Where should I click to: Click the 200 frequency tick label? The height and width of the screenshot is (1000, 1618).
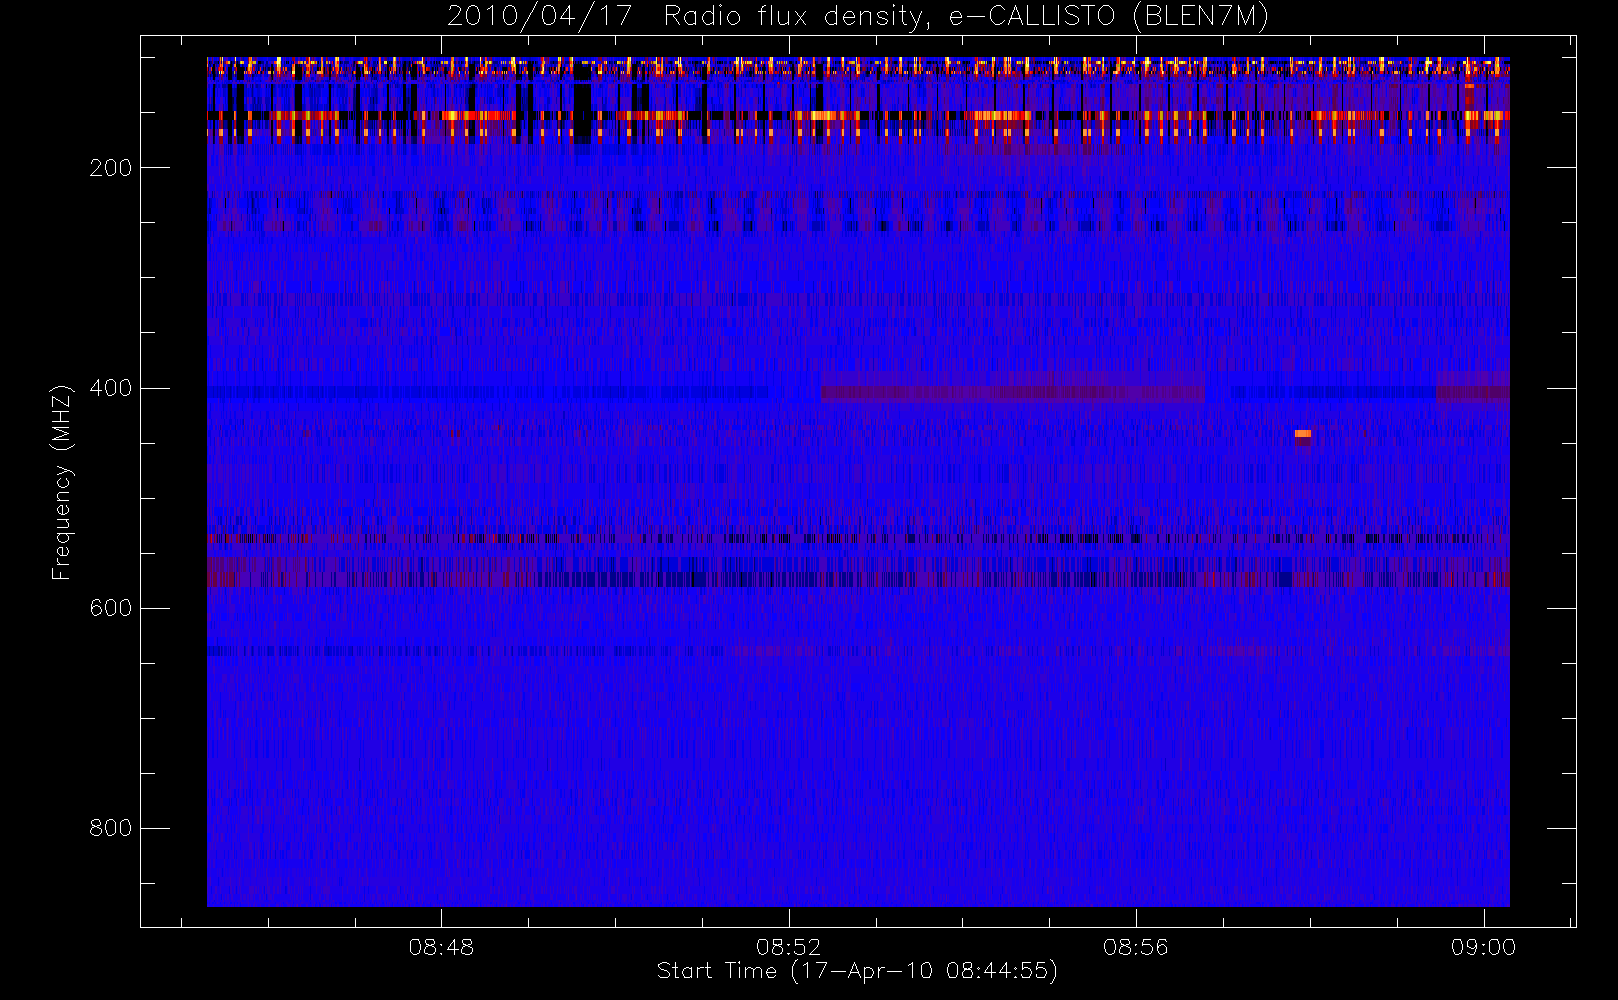(x=110, y=168)
